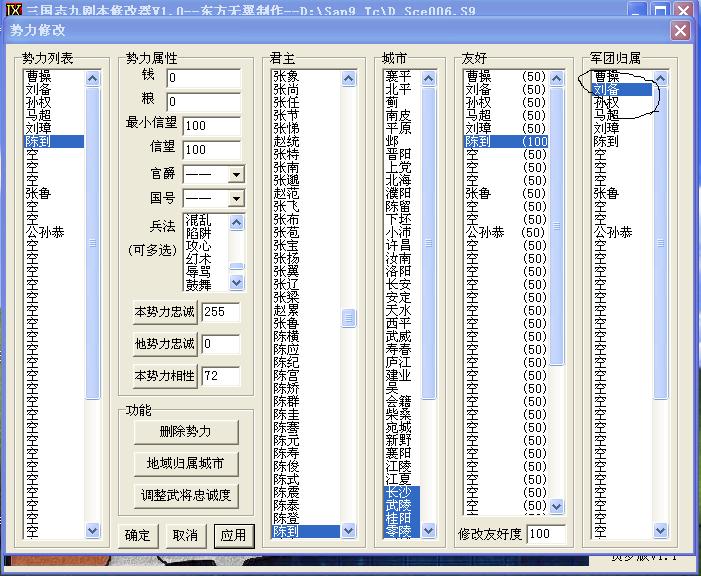Viewport: 701px width, 576px height.
Task: Focus the 修改友好度 value field
Action: pyautogui.click(x=546, y=535)
